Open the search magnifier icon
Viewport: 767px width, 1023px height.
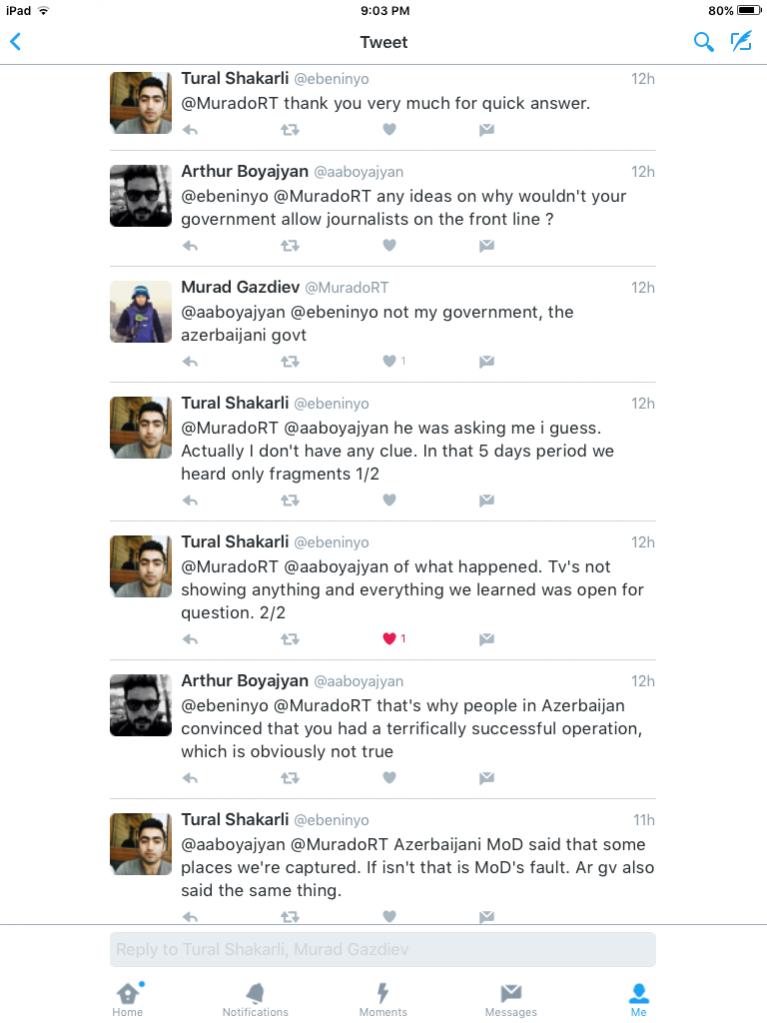pos(702,42)
